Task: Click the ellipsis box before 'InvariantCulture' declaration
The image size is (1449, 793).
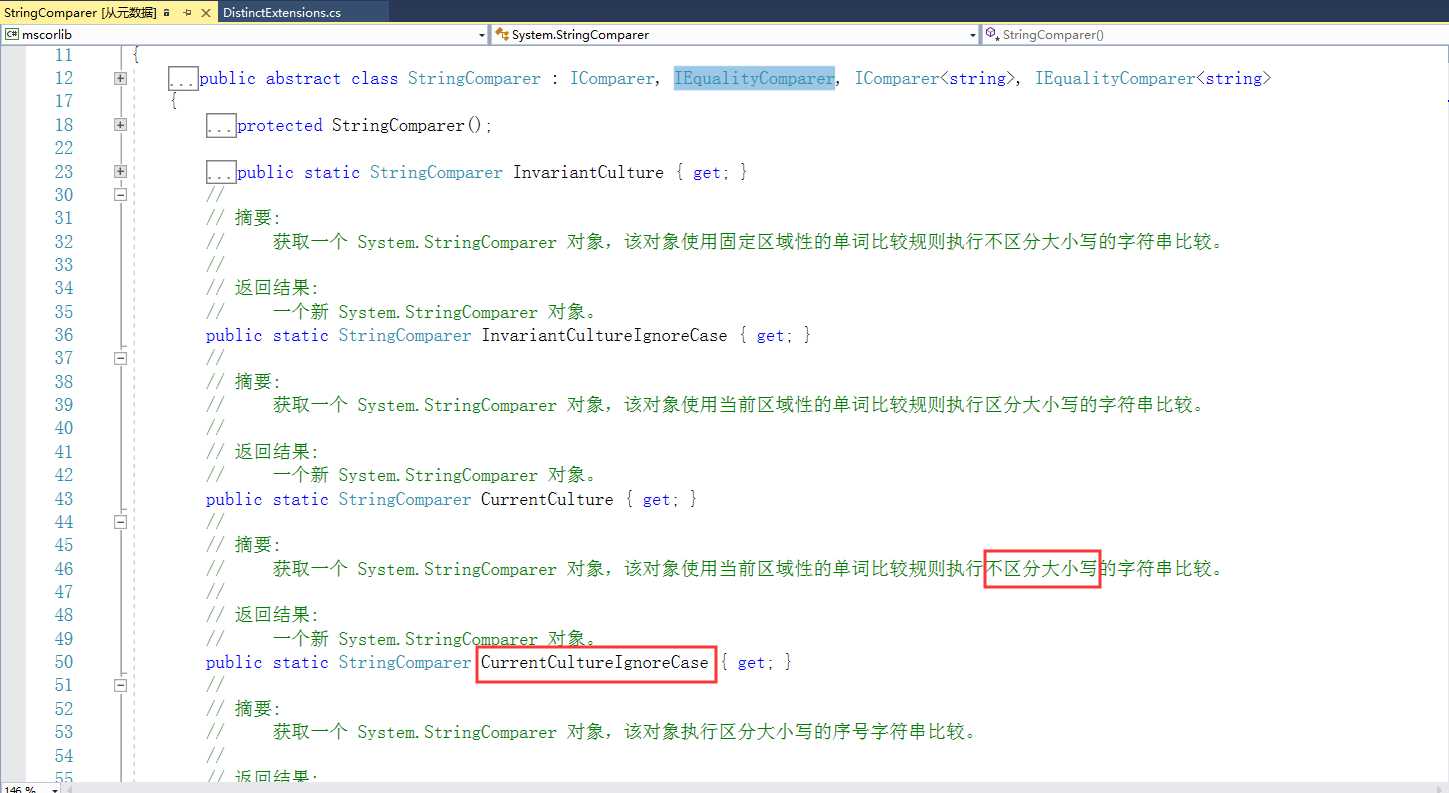Action: tap(221, 173)
